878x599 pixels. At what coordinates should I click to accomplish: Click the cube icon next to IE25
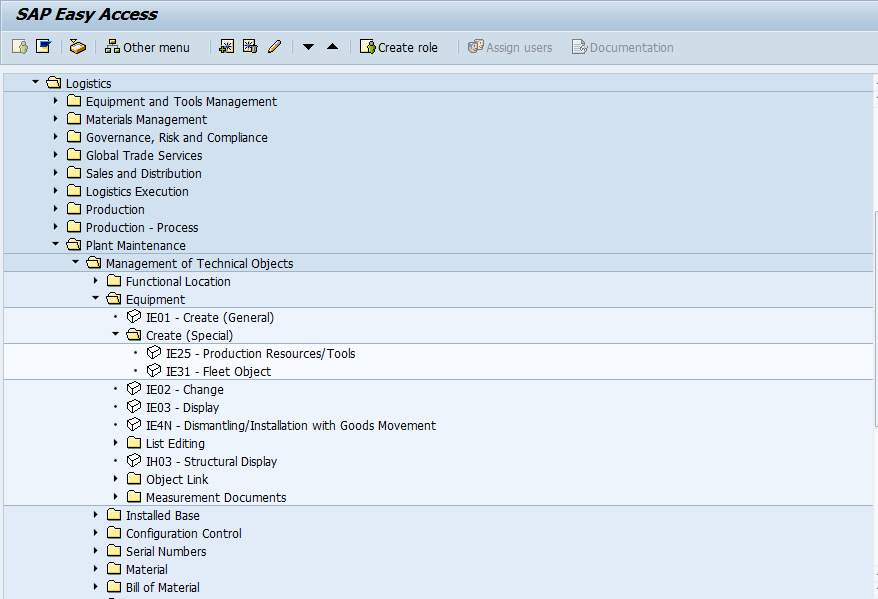point(155,353)
